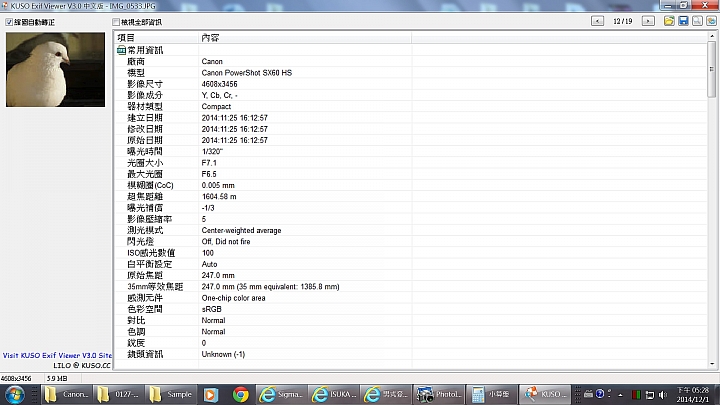Switch to the Sigma Internet Explorer window
The image size is (720, 405).
[x=281, y=394]
